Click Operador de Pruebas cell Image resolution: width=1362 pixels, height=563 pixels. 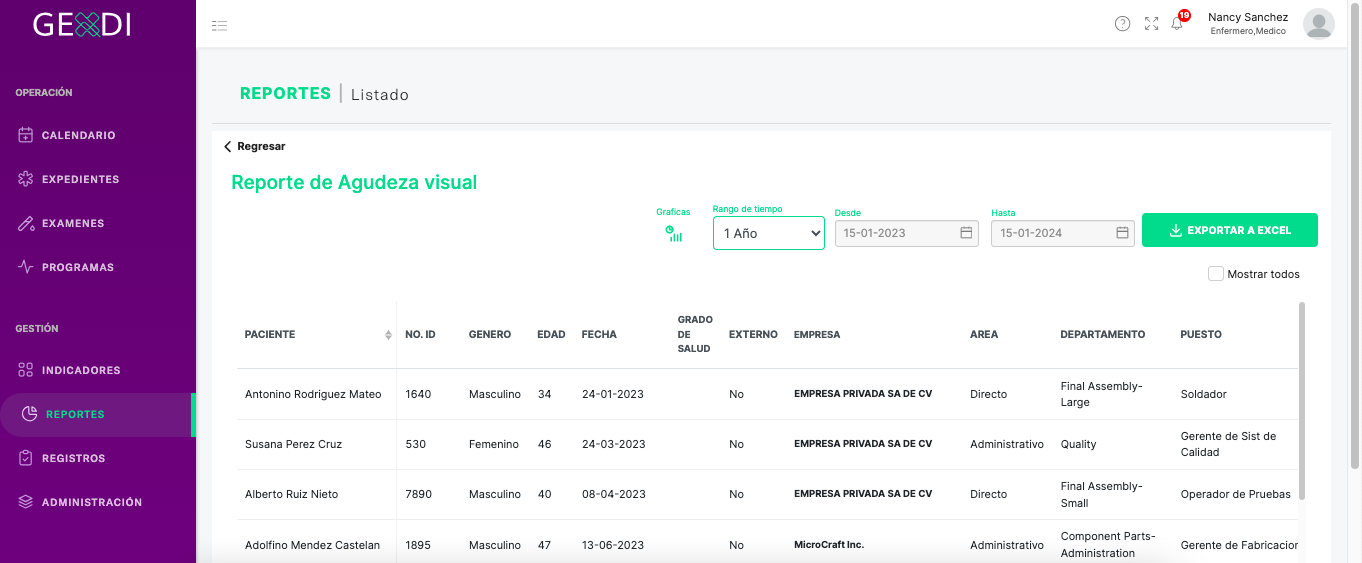pos(1235,494)
